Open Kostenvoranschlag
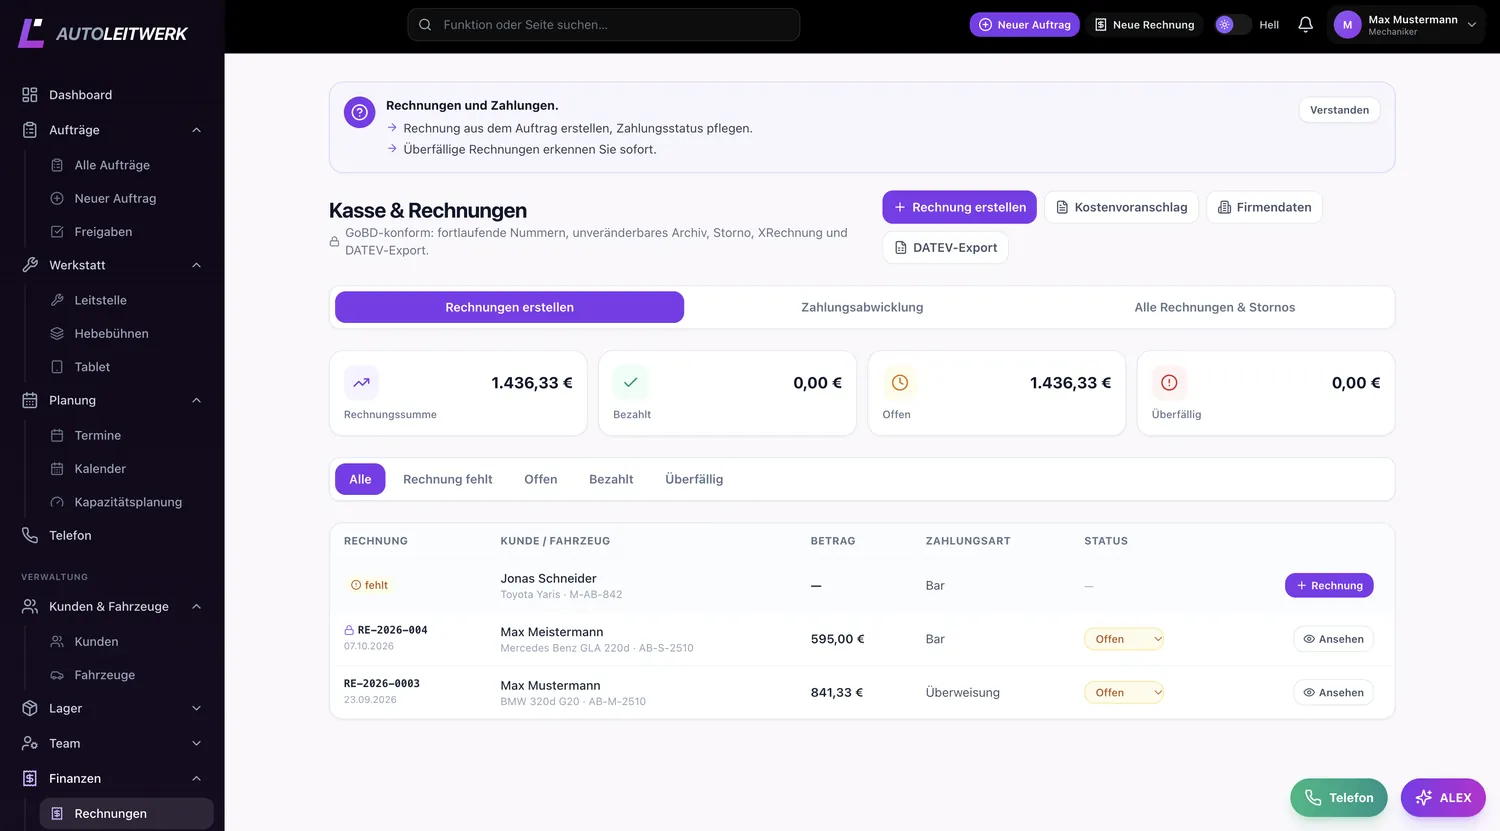Image resolution: width=1500 pixels, height=831 pixels. pos(1121,207)
